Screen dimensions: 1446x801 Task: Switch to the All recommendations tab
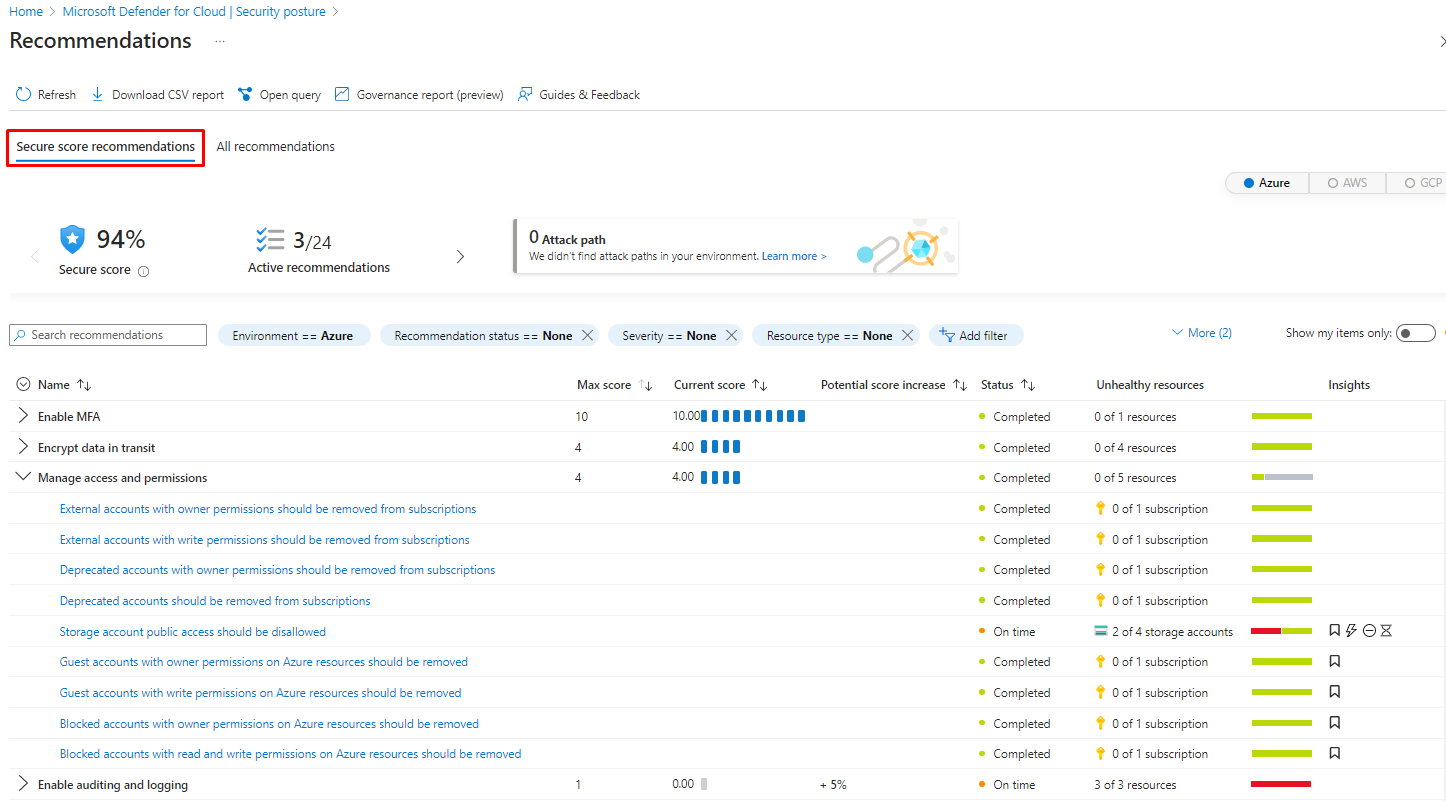pyautogui.click(x=275, y=147)
